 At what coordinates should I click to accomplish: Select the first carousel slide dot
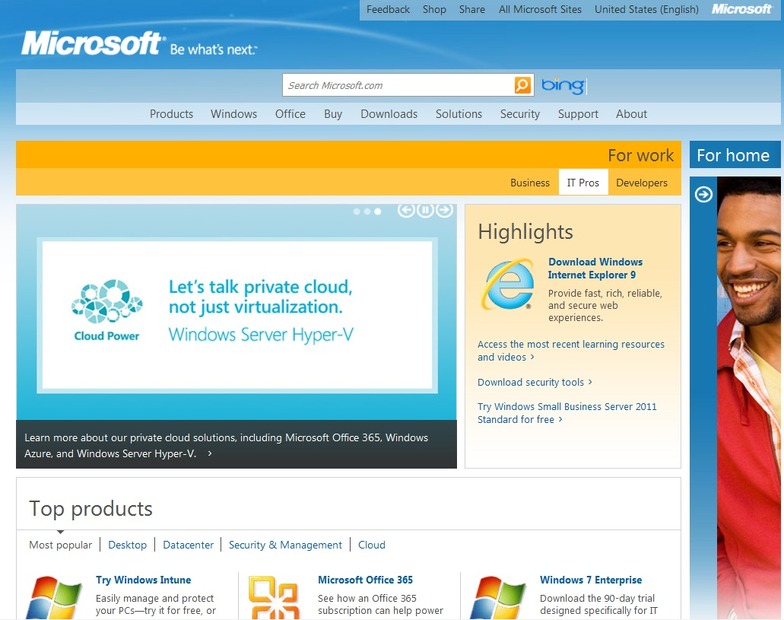click(356, 212)
